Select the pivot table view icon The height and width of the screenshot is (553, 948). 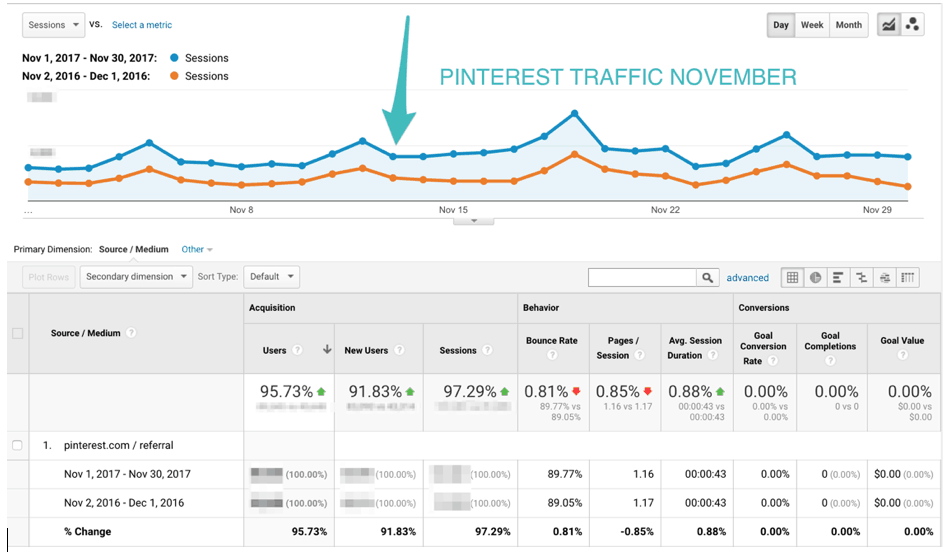click(x=907, y=277)
